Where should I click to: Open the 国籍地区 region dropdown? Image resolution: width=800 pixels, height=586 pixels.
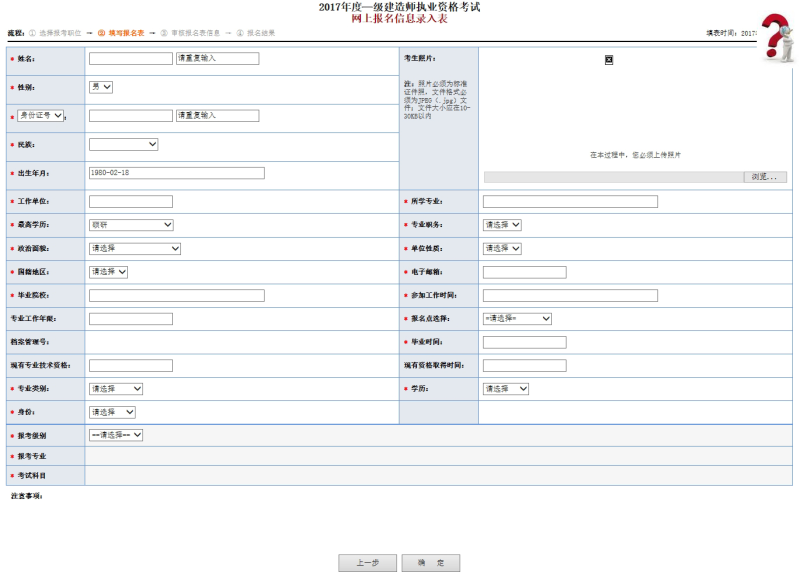pyautogui.click(x=110, y=271)
